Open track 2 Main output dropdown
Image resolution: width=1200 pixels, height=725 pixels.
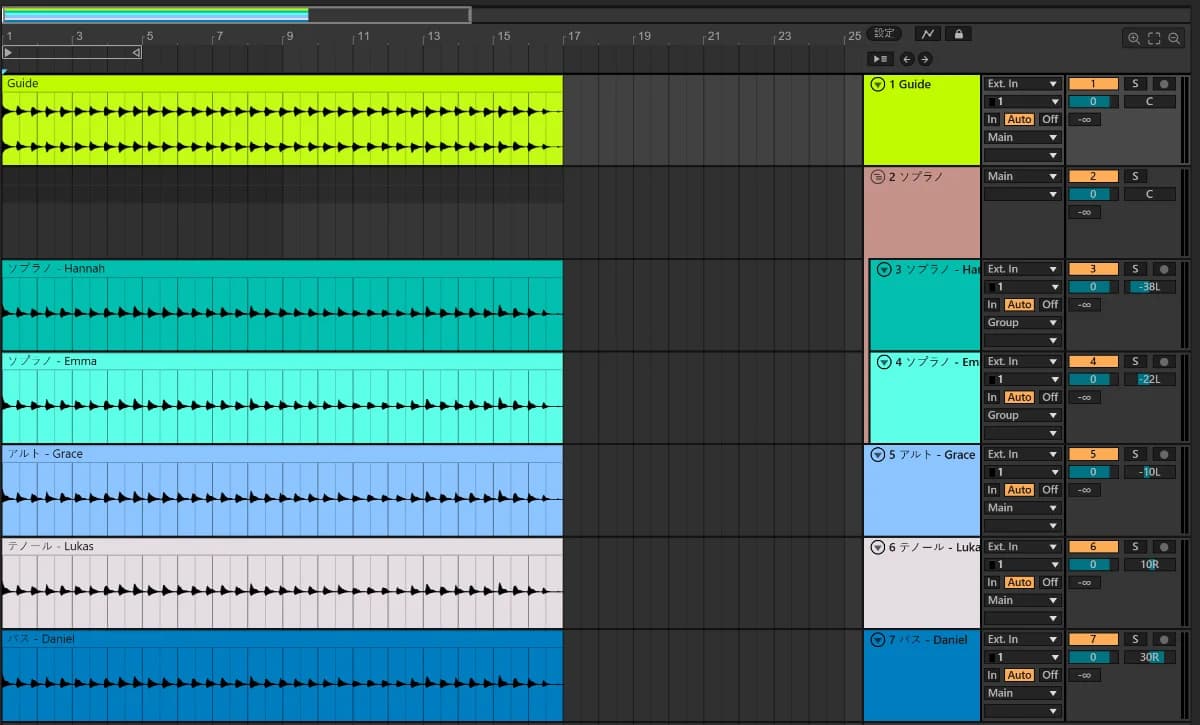click(1022, 176)
